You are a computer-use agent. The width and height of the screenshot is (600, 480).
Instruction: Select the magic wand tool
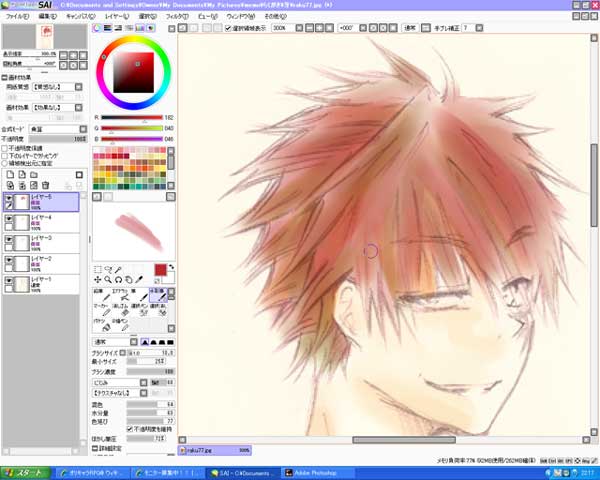tap(119, 270)
